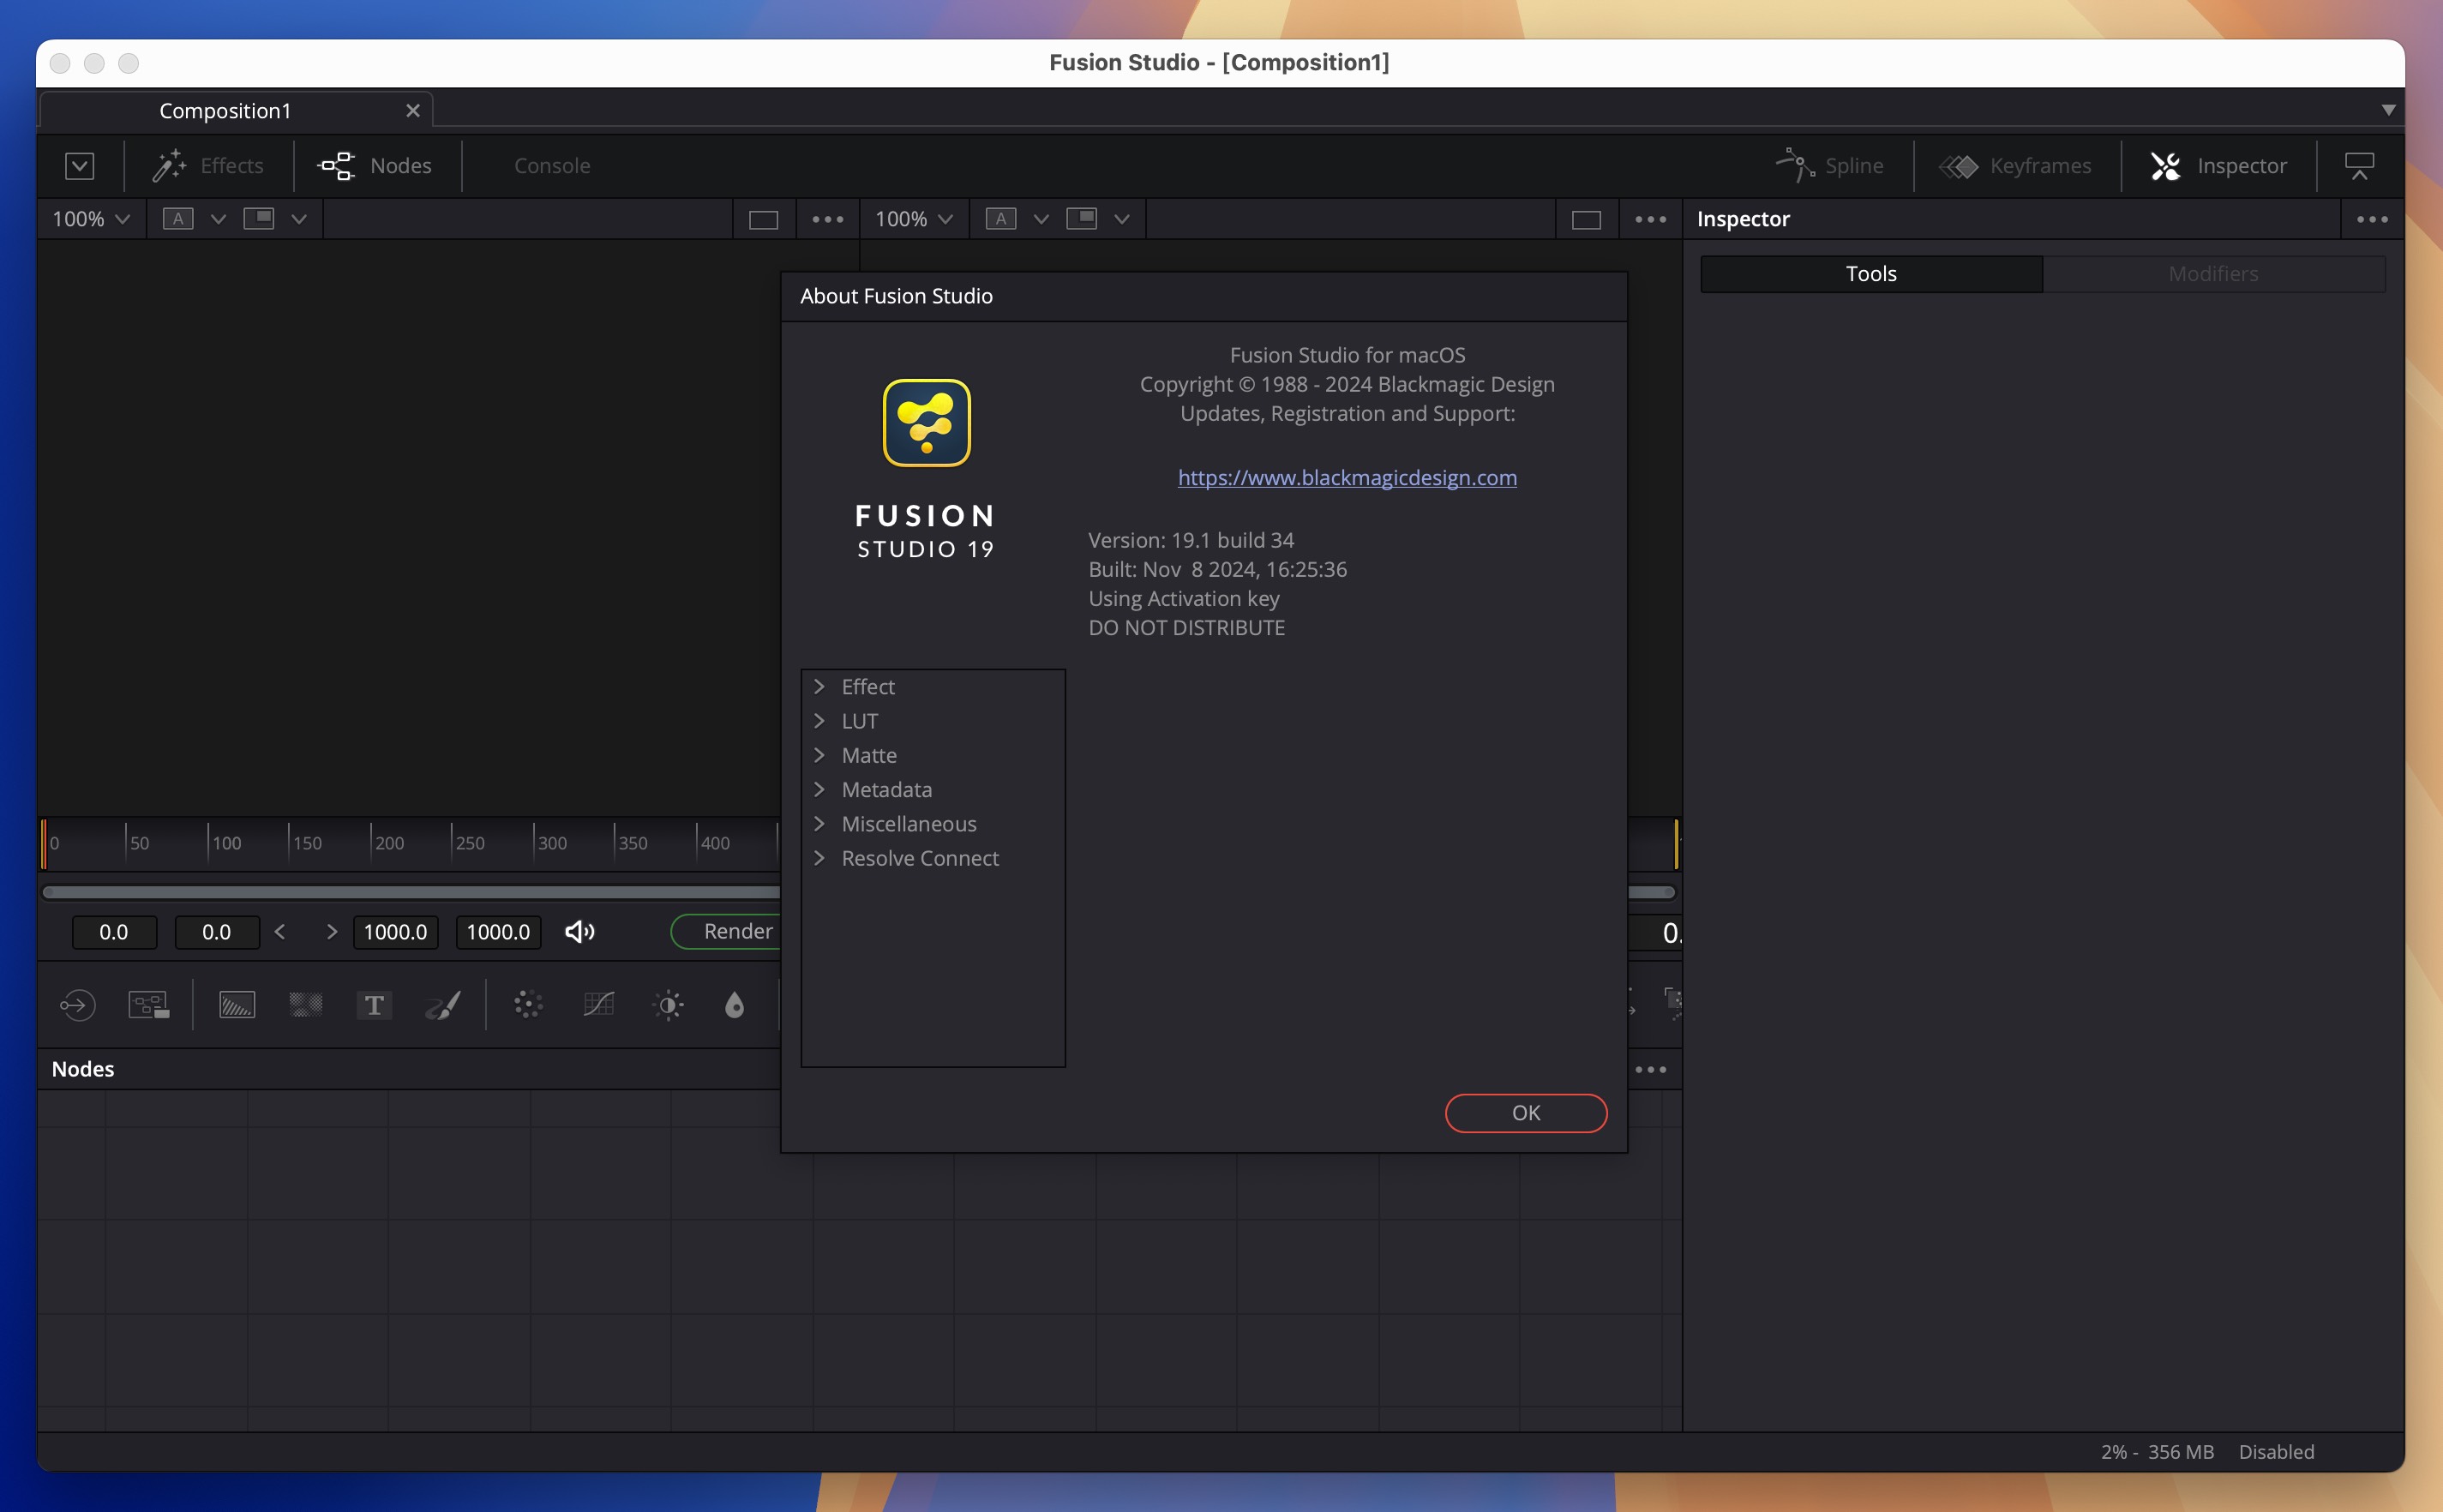Switch to the Tools tab in Inspector

click(1870, 272)
